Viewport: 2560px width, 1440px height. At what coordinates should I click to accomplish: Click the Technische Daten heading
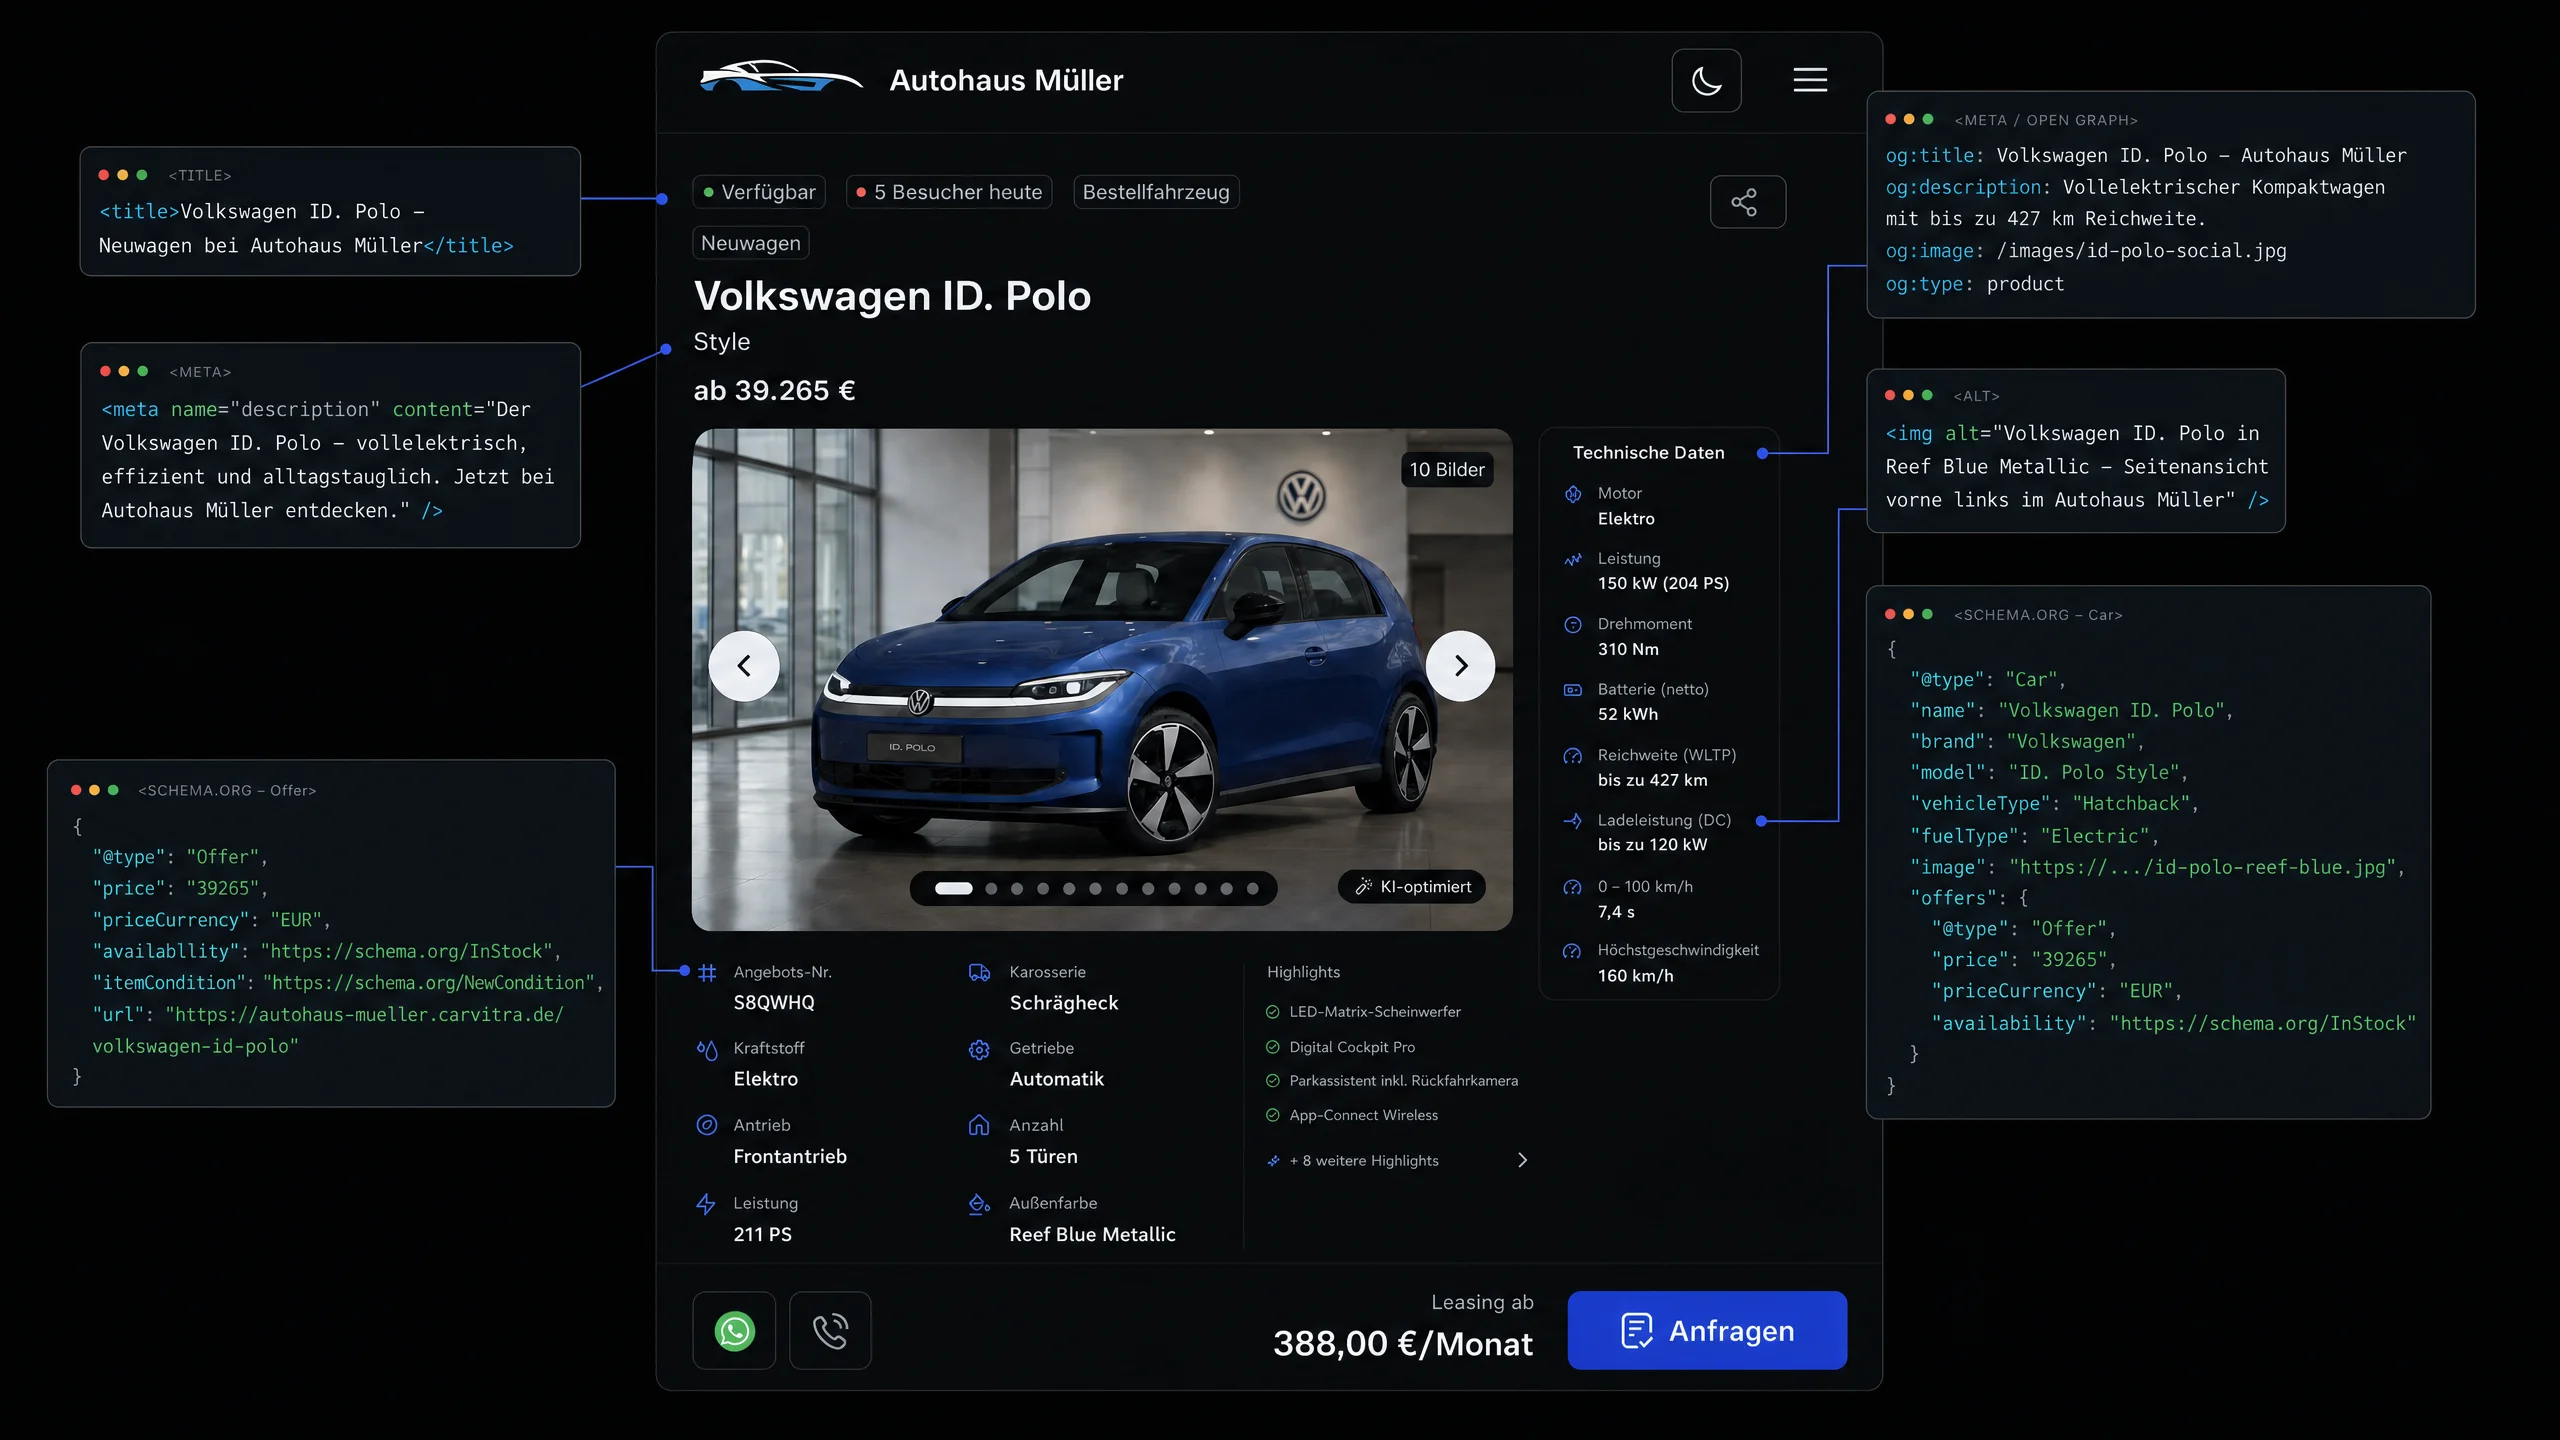[x=1649, y=453]
